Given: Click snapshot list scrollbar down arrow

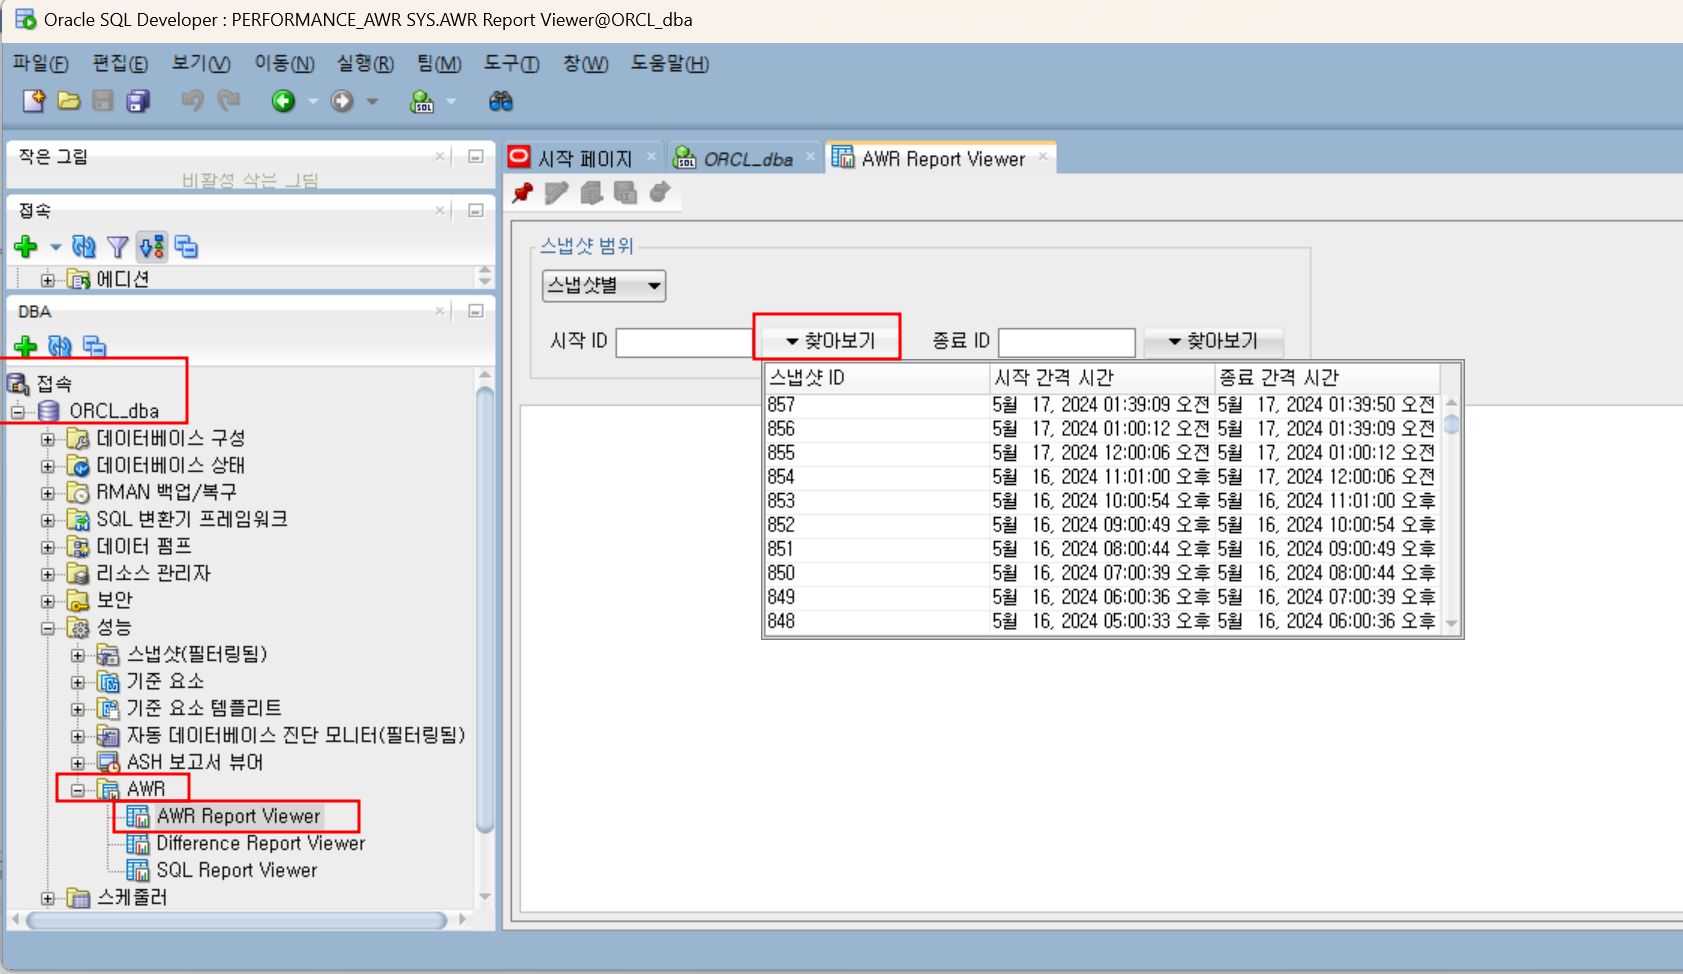Looking at the screenshot, I should tap(1451, 624).
